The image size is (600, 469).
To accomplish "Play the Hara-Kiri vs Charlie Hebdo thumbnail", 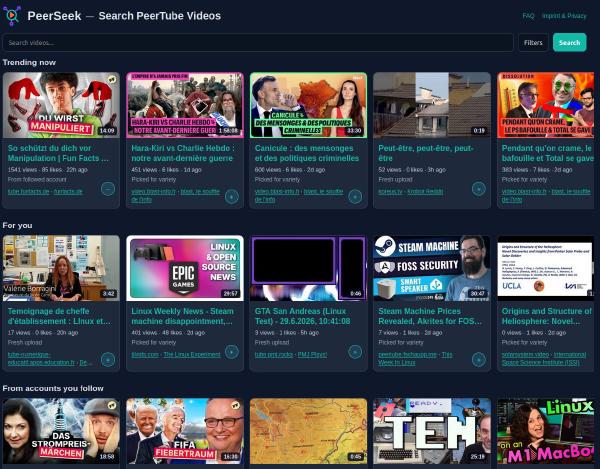I will pos(185,105).
